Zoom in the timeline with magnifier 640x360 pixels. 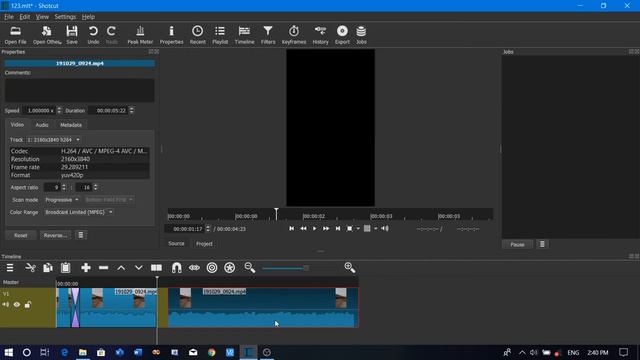(350, 267)
